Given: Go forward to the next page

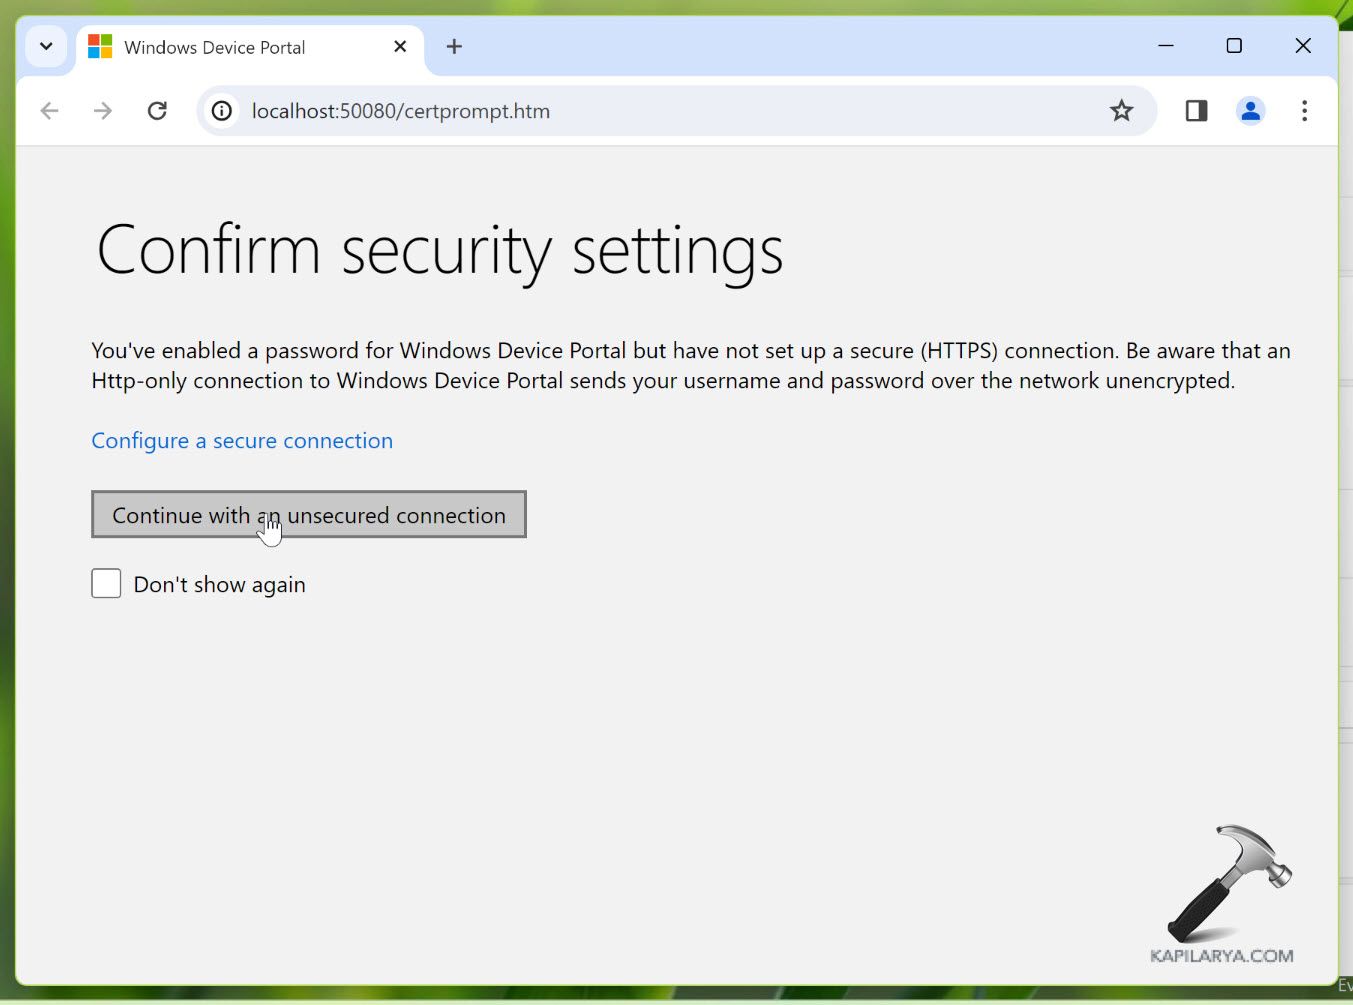Looking at the screenshot, I should pos(103,111).
